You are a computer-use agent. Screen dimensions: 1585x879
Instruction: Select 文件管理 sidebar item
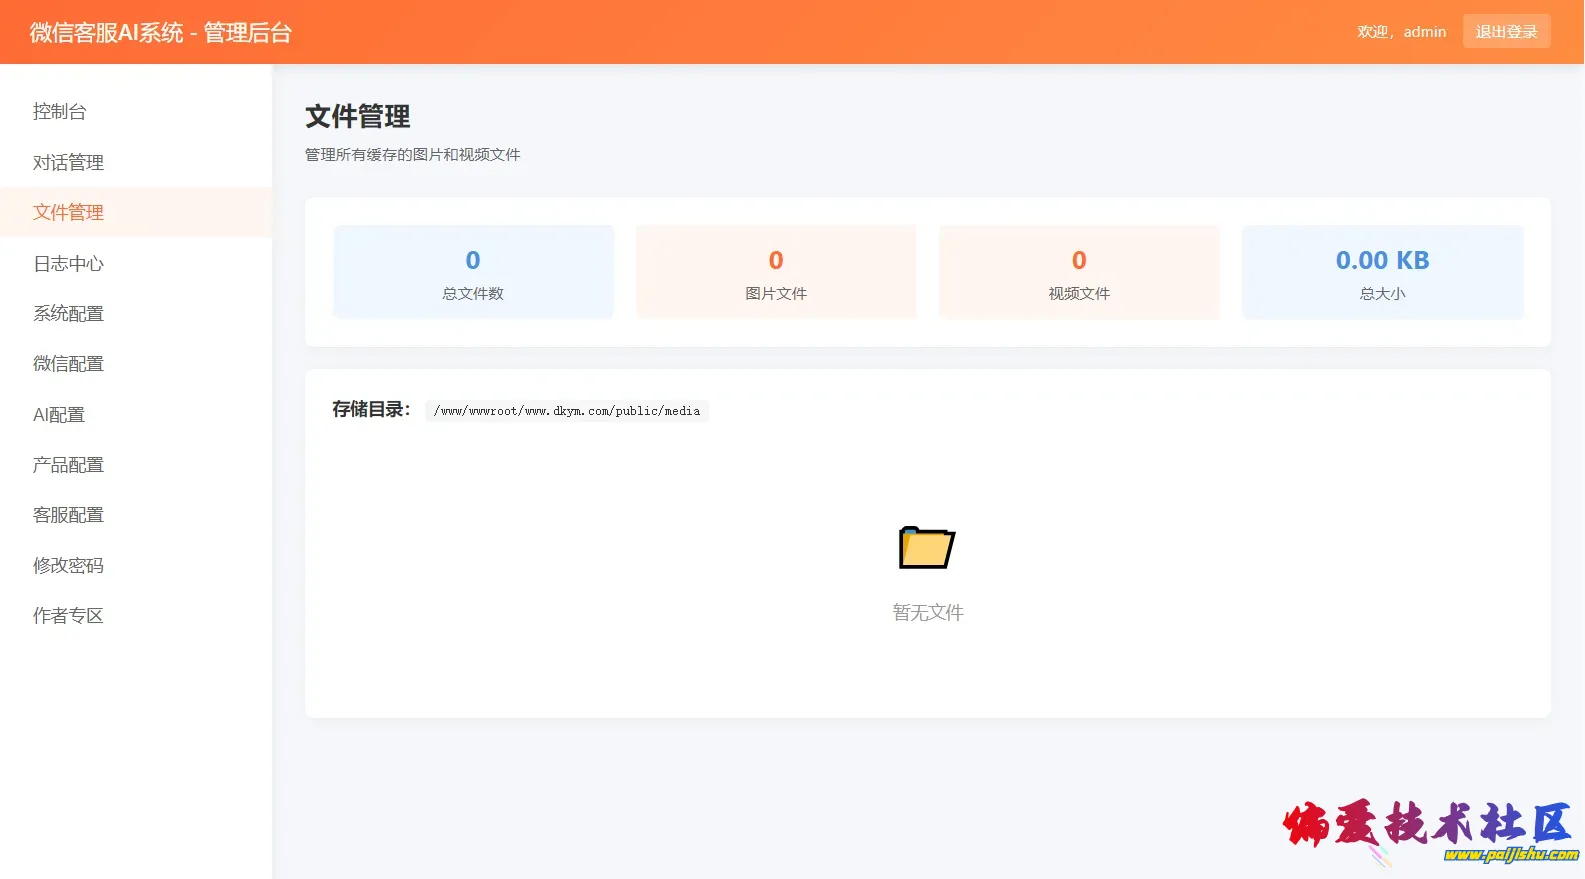68,212
